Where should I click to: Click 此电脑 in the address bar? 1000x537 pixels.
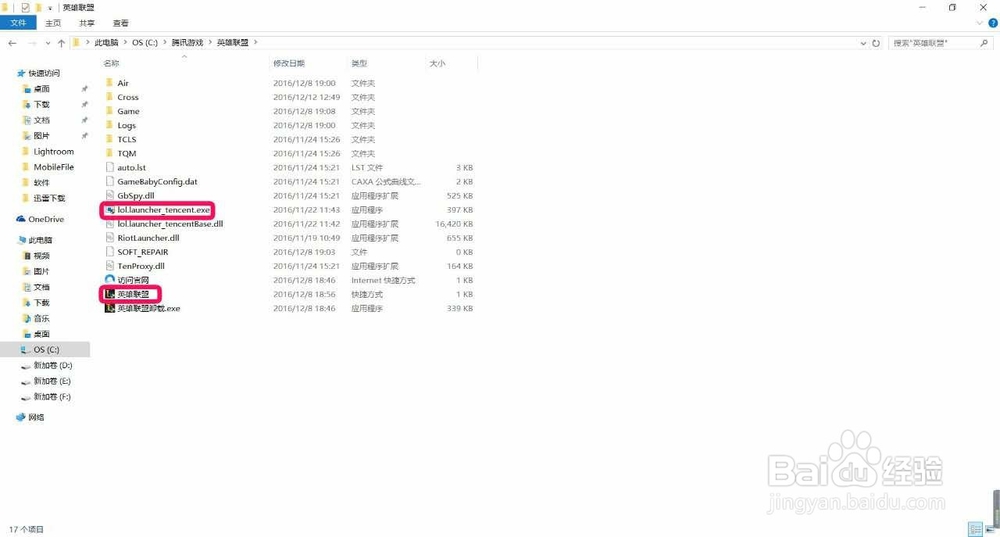107,43
